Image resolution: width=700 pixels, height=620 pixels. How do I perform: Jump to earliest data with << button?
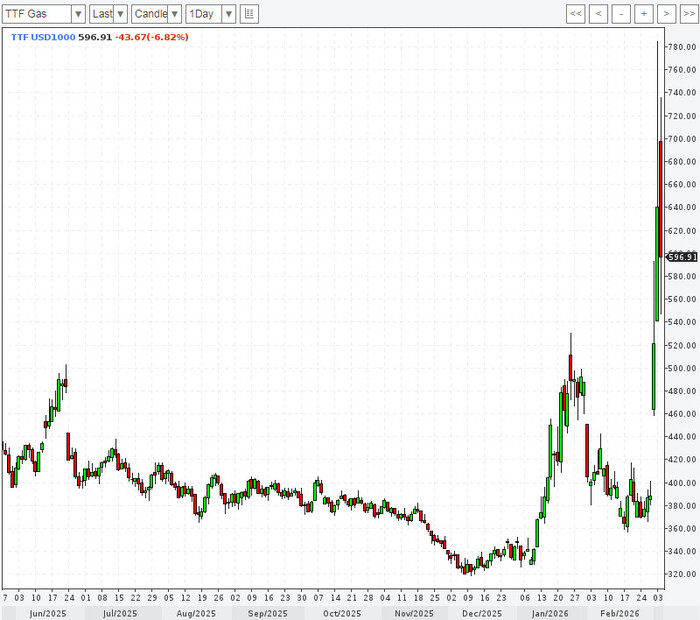click(x=575, y=14)
